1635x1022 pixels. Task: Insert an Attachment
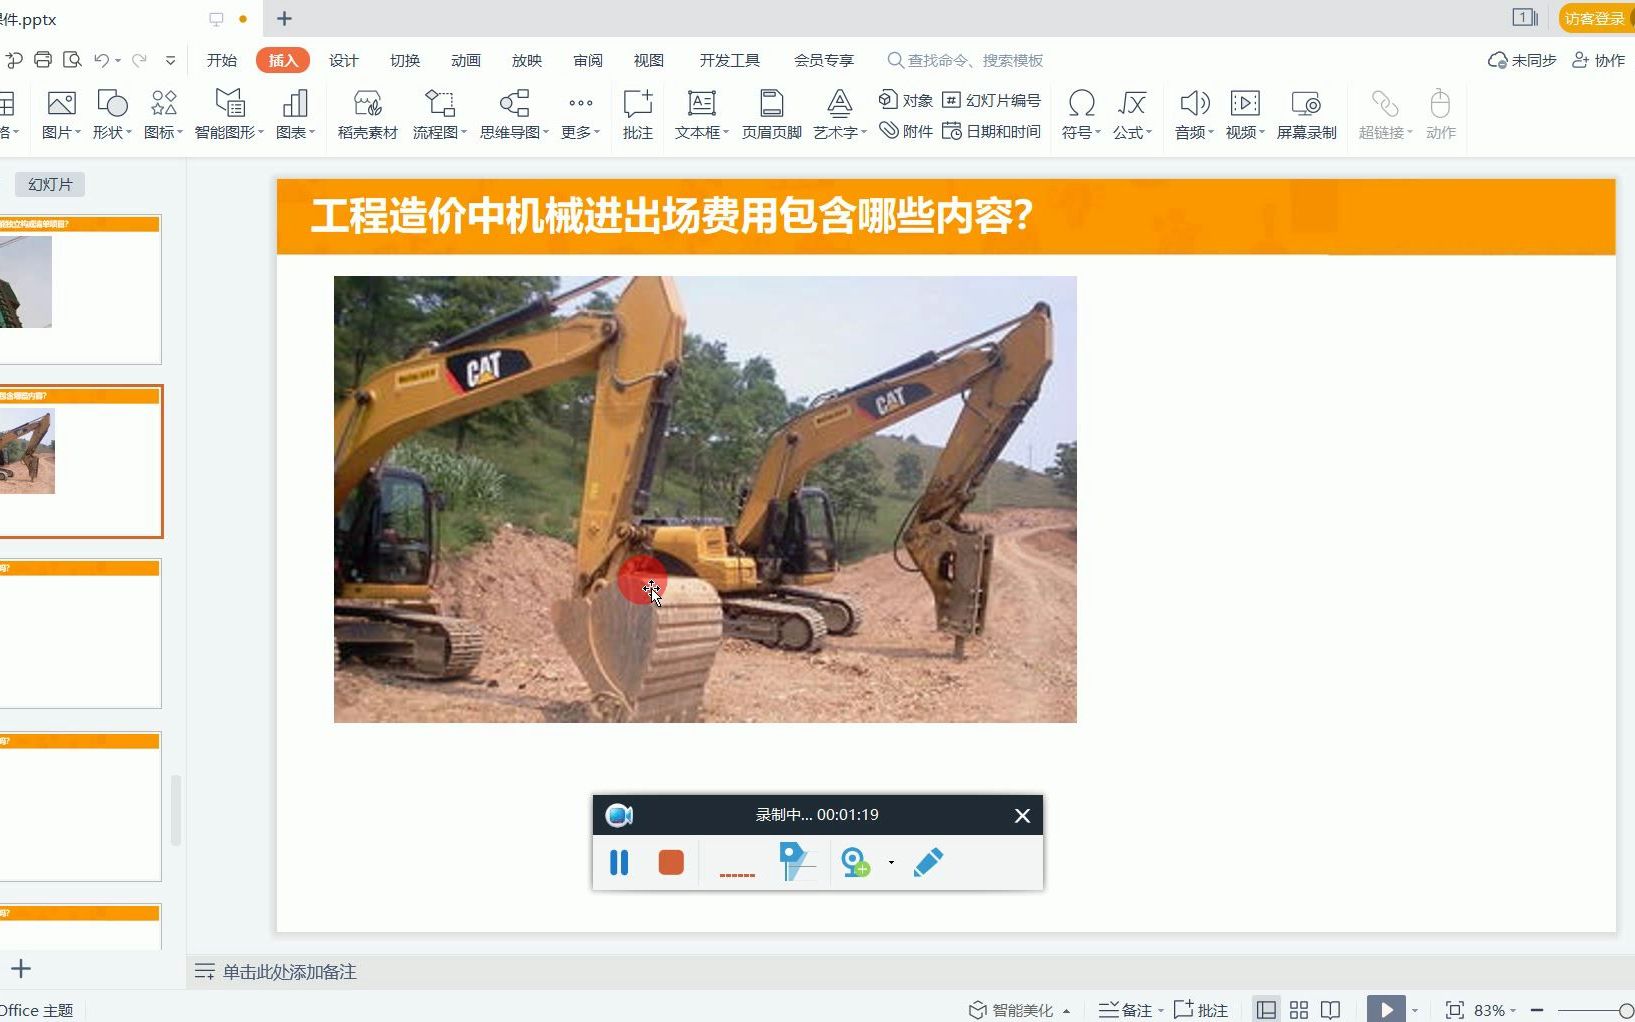coord(905,131)
